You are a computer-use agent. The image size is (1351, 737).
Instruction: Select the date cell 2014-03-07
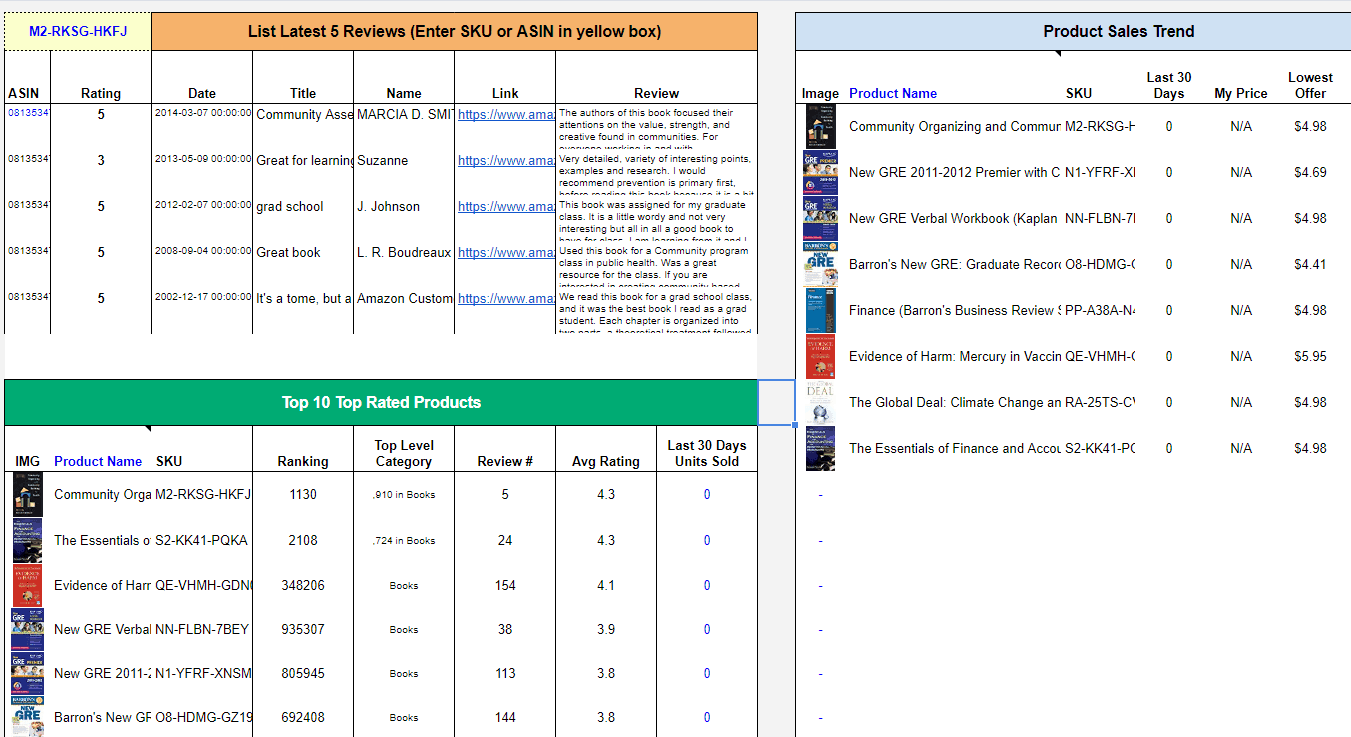pos(202,113)
